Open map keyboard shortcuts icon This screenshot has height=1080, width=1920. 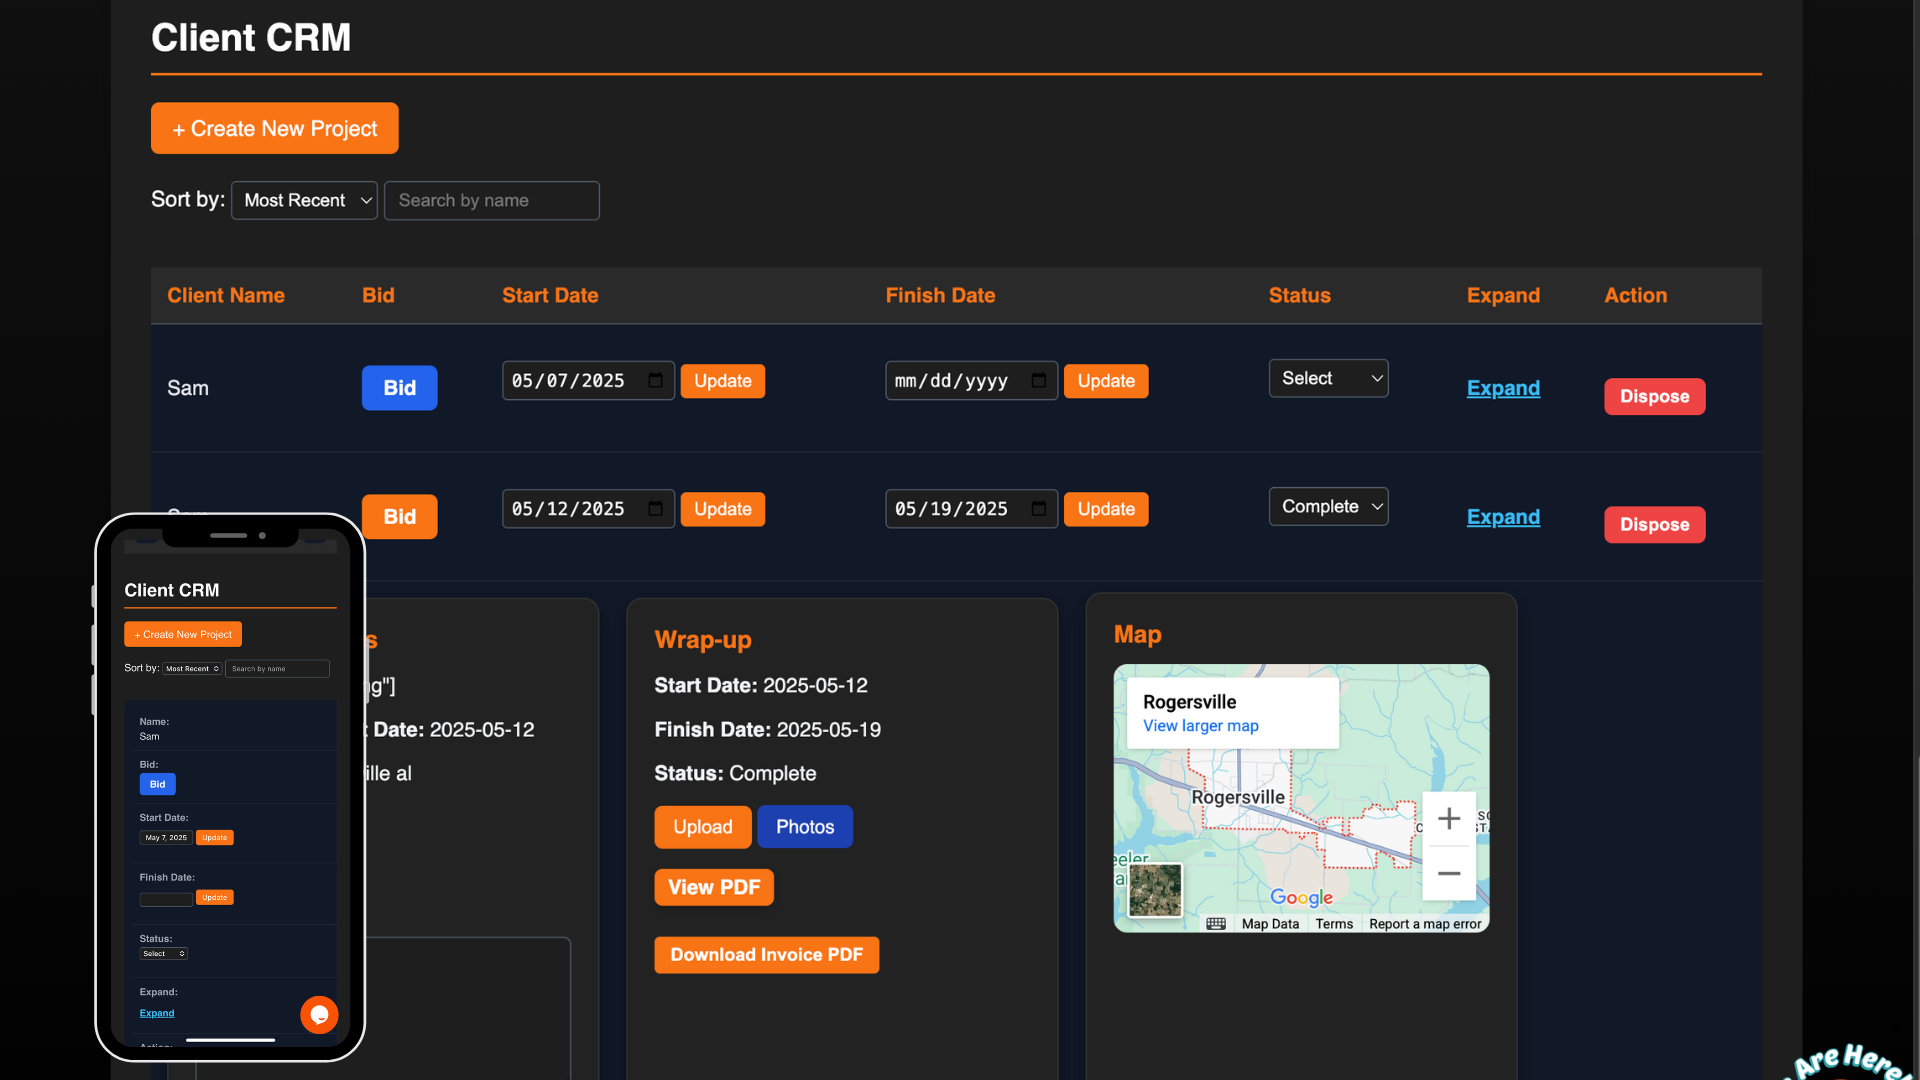[x=1215, y=924]
